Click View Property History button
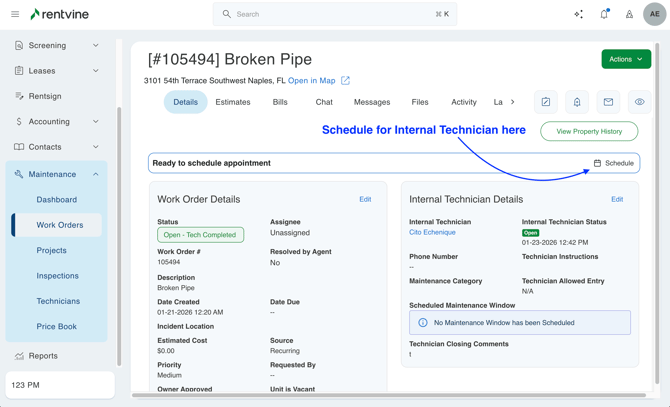Screen dimensions: 670x407 tap(589, 131)
